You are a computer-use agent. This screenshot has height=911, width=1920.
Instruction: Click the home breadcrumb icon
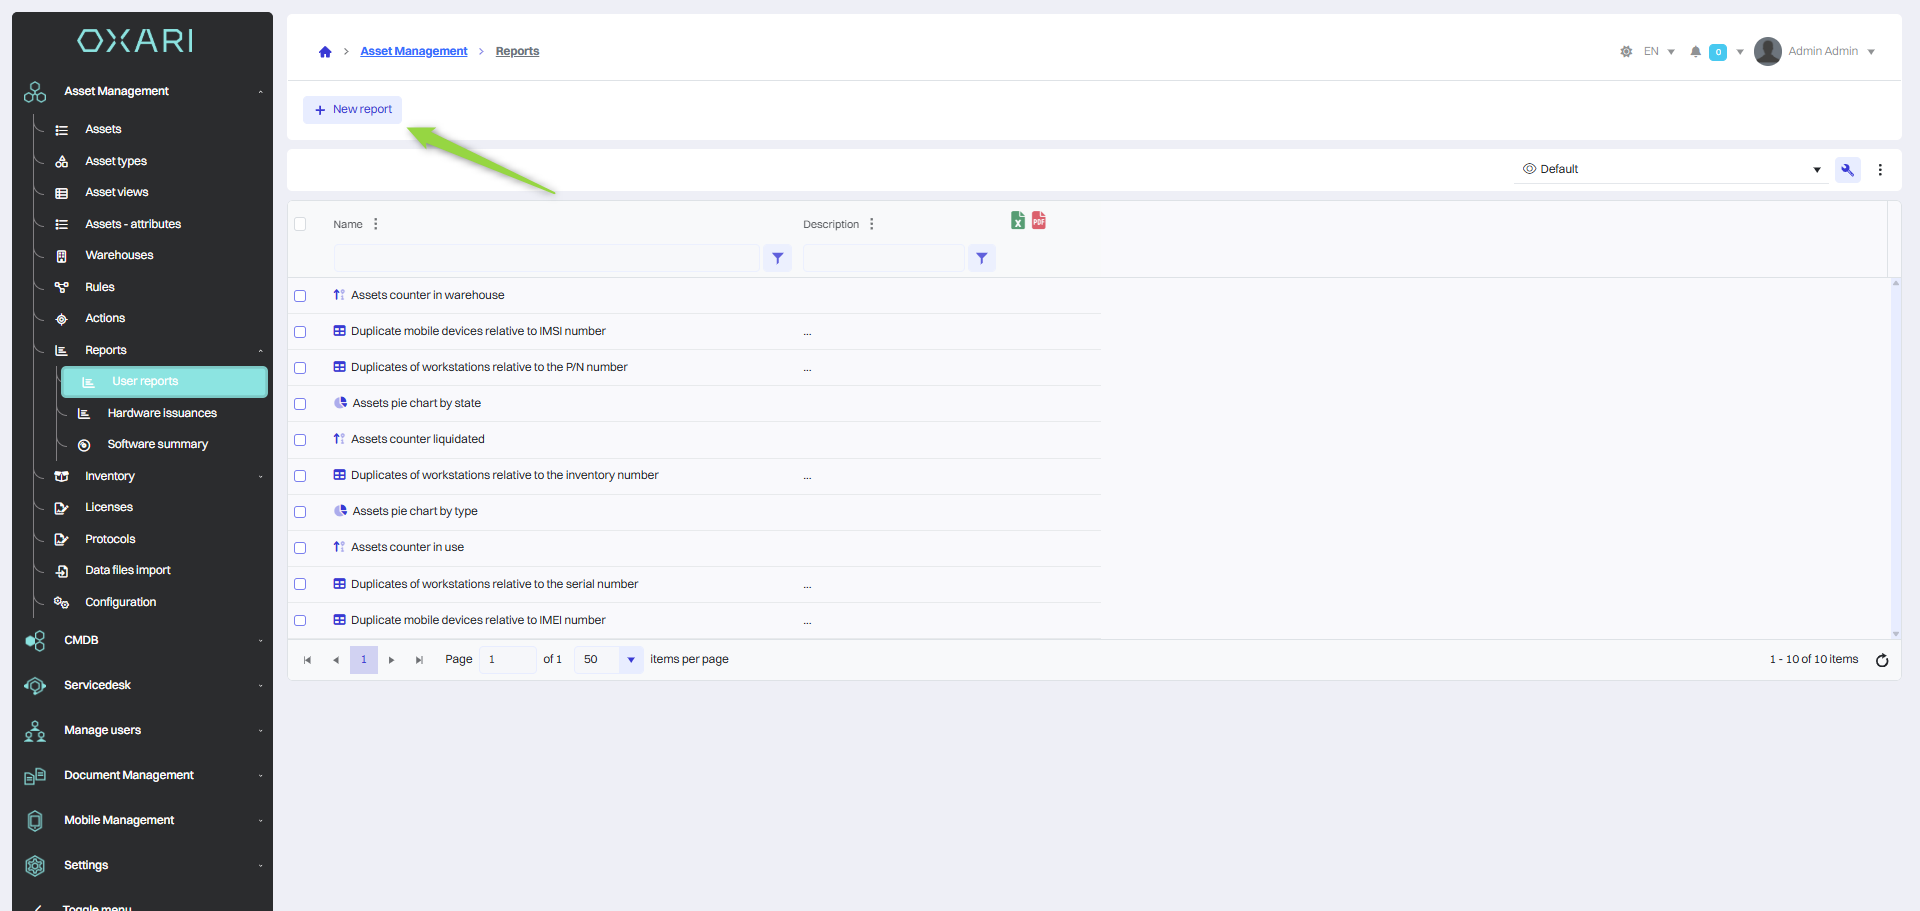point(325,52)
